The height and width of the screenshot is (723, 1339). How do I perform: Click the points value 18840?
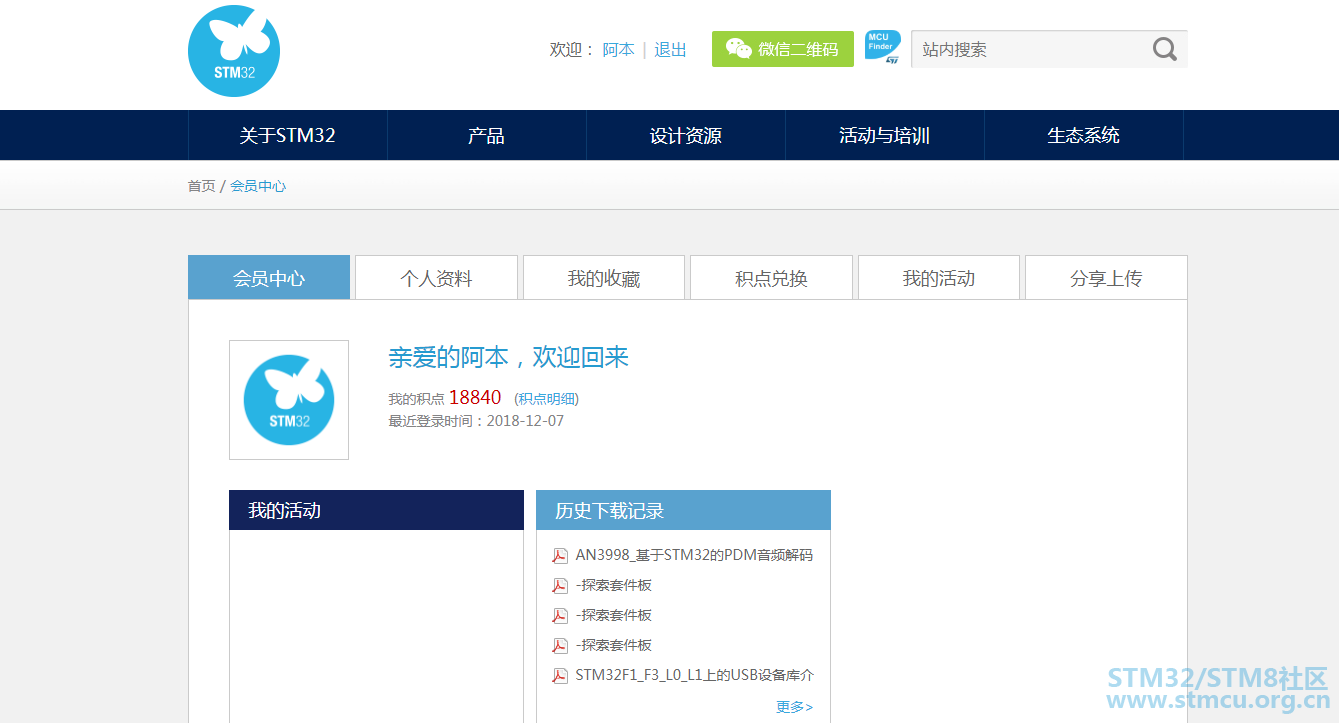[x=475, y=398]
